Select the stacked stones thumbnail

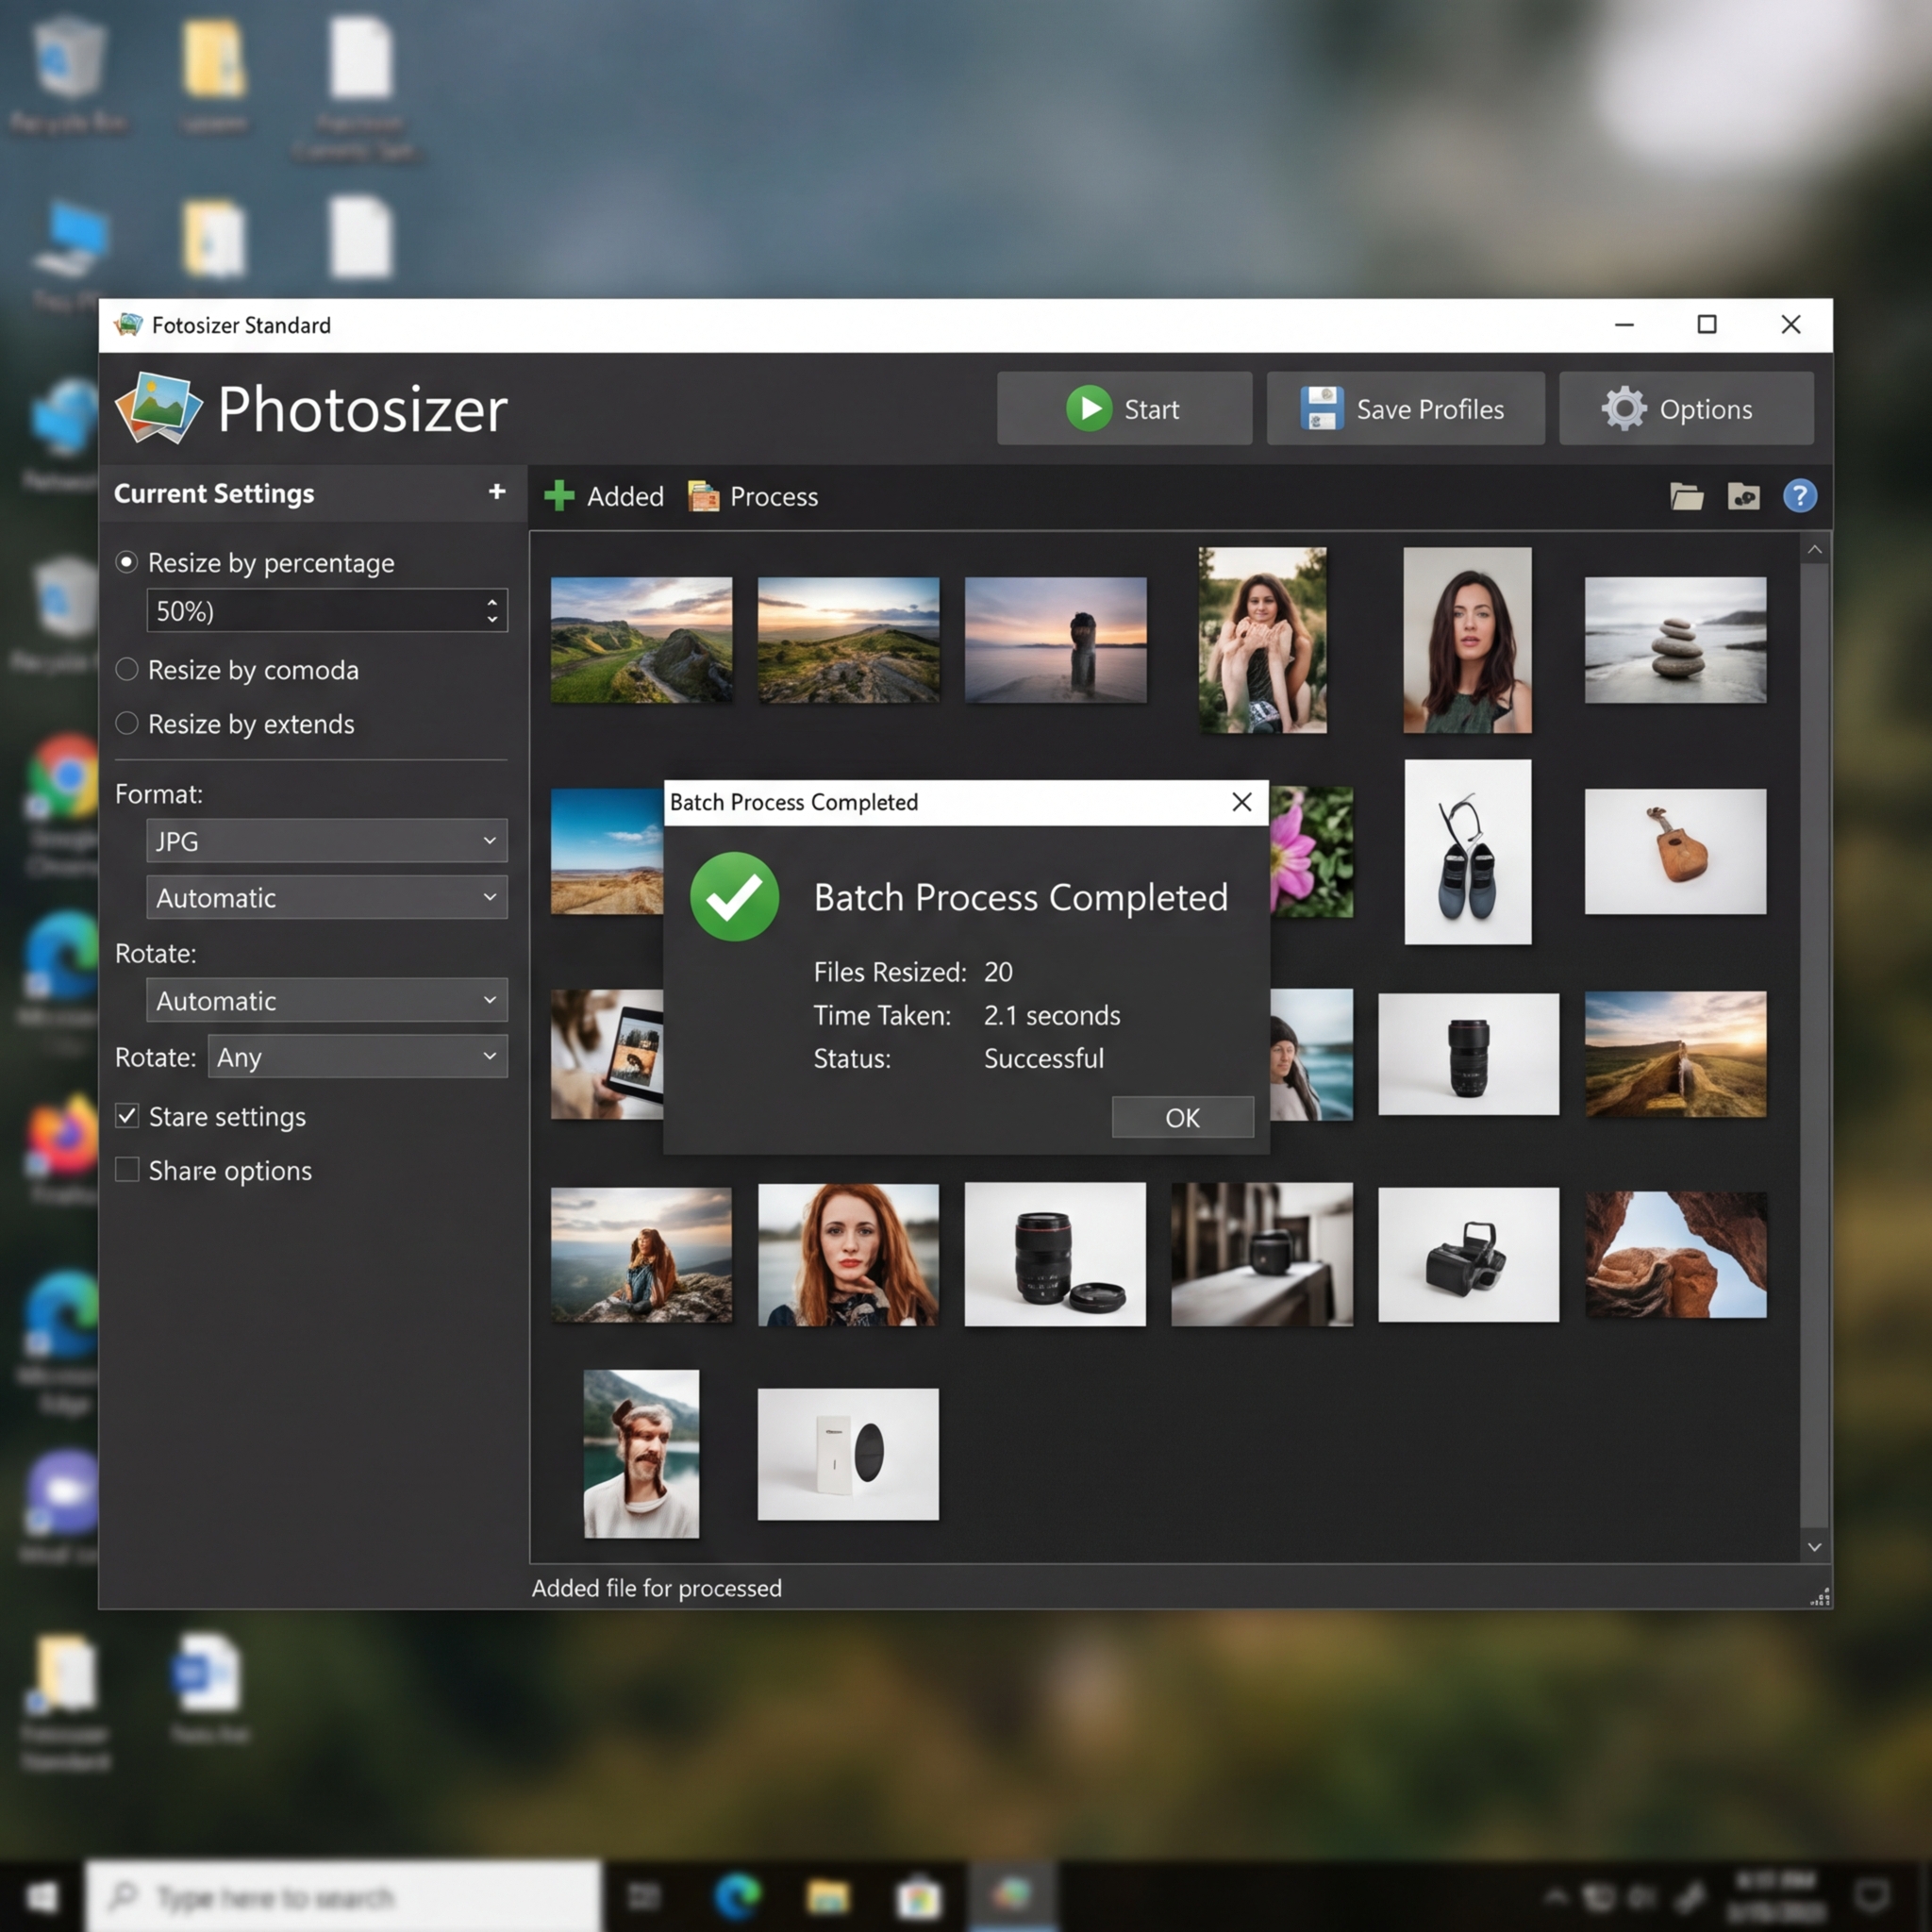[x=1676, y=640]
